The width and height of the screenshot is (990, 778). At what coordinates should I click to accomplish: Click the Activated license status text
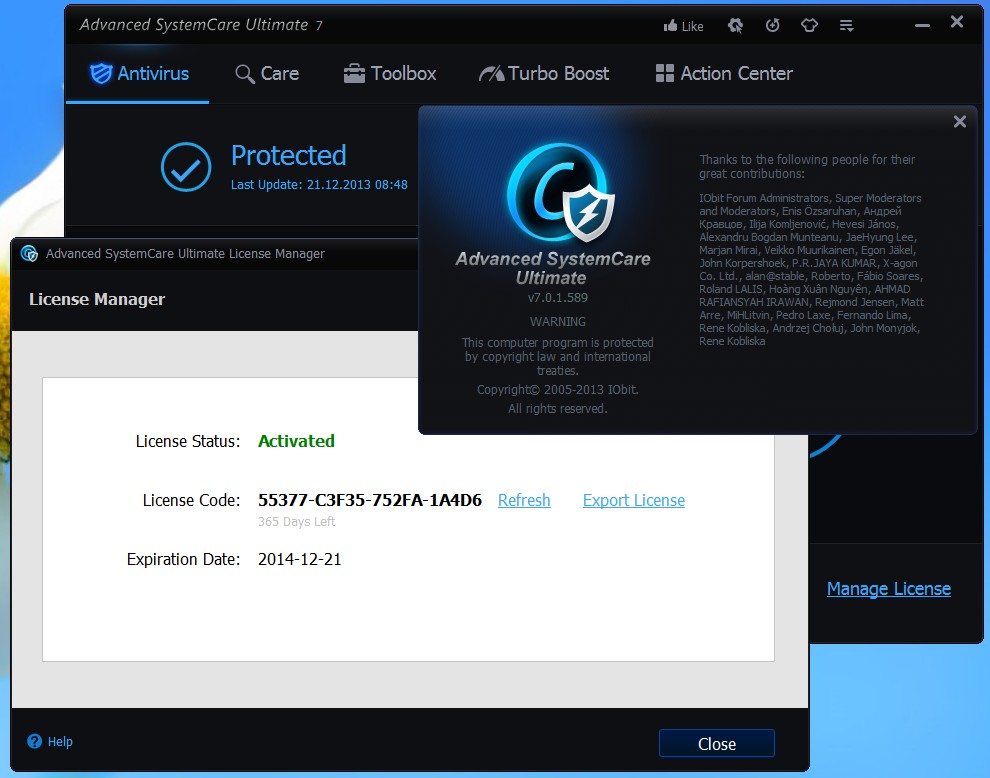pyautogui.click(x=296, y=441)
